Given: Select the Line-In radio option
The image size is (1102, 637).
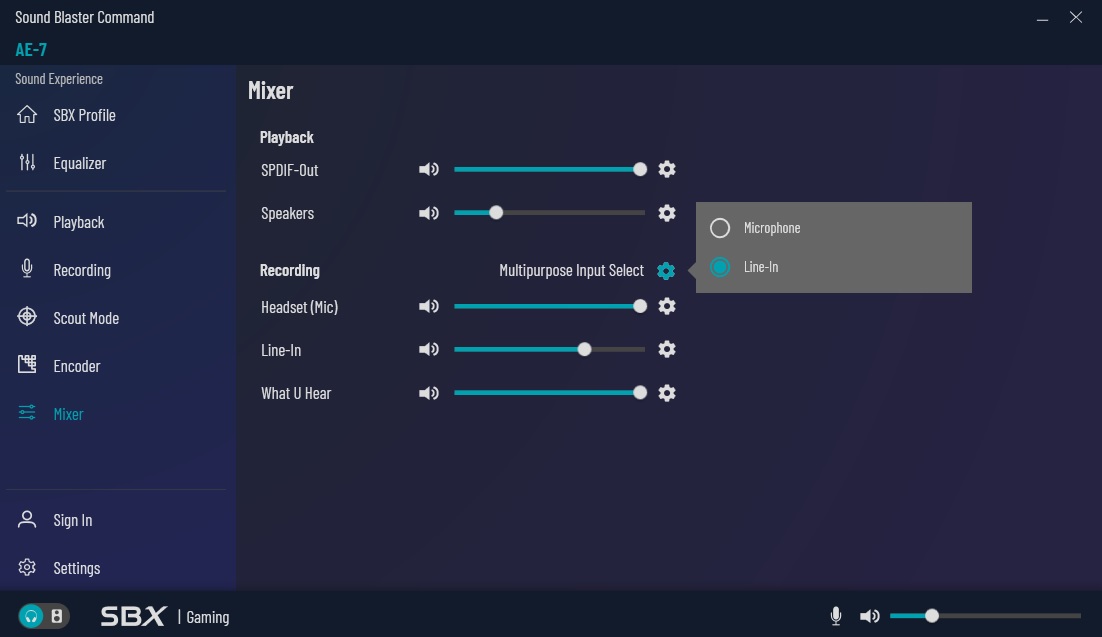Looking at the screenshot, I should tap(720, 267).
